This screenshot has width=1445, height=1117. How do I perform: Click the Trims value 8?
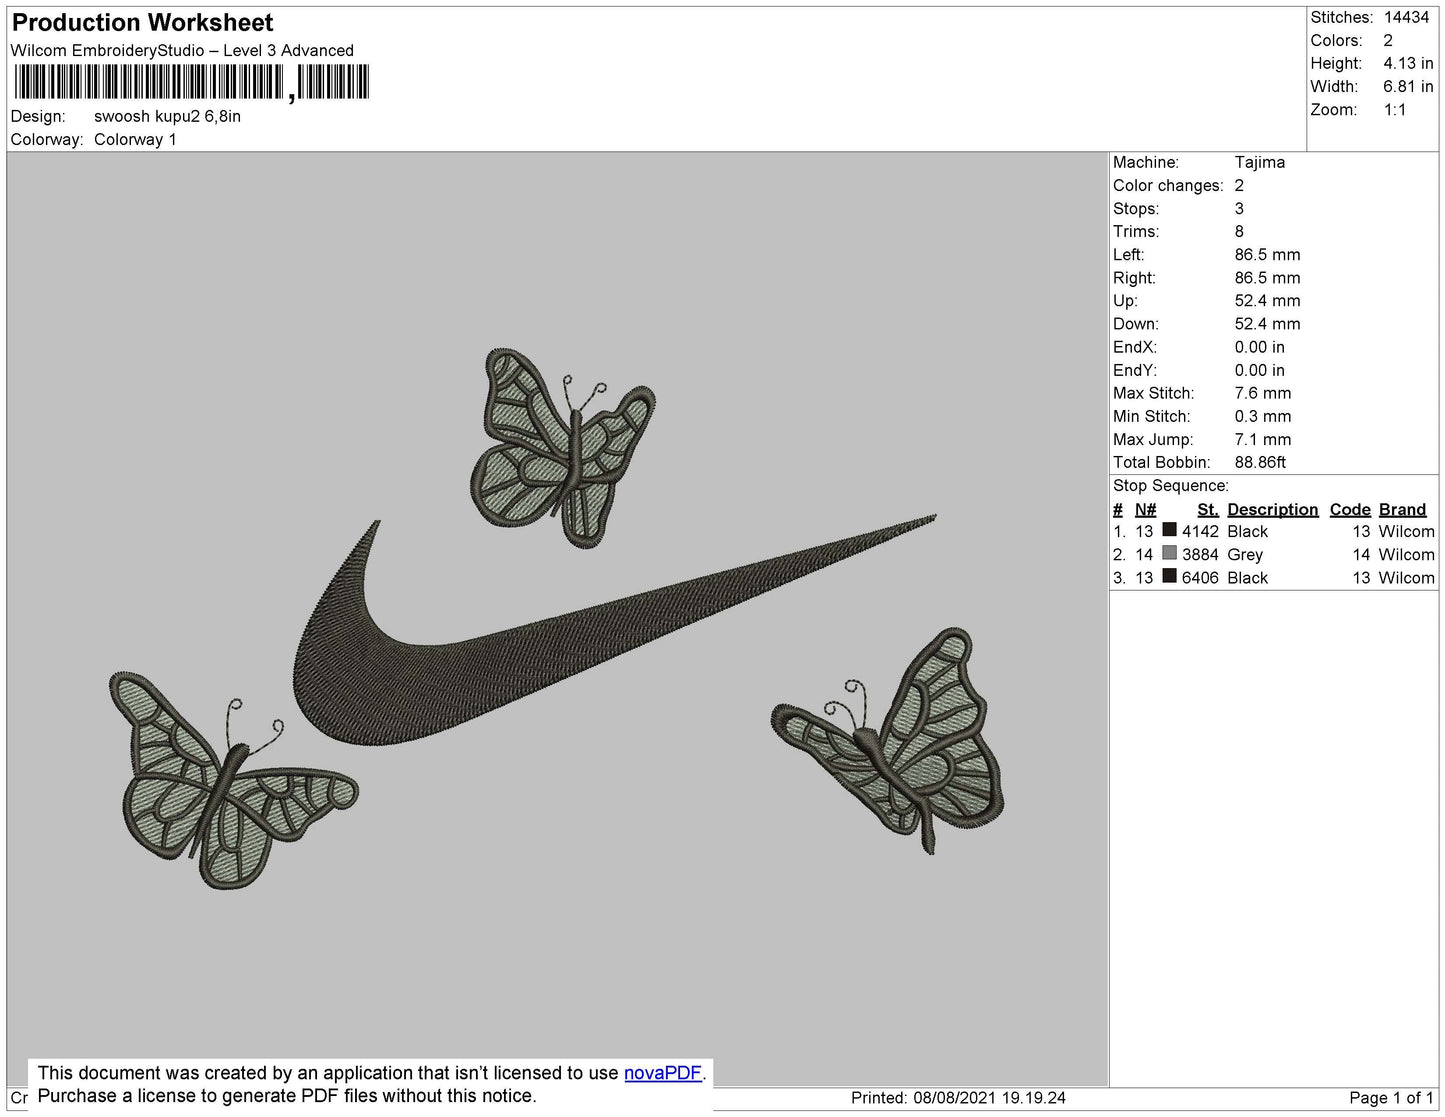coord(1239,231)
